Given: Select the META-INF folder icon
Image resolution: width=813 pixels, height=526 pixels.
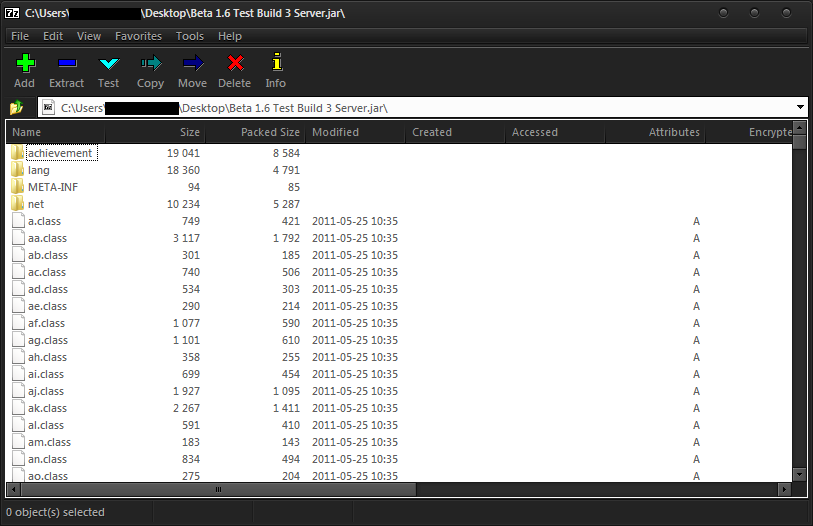Looking at the screenshot, I should click(18, 187).
